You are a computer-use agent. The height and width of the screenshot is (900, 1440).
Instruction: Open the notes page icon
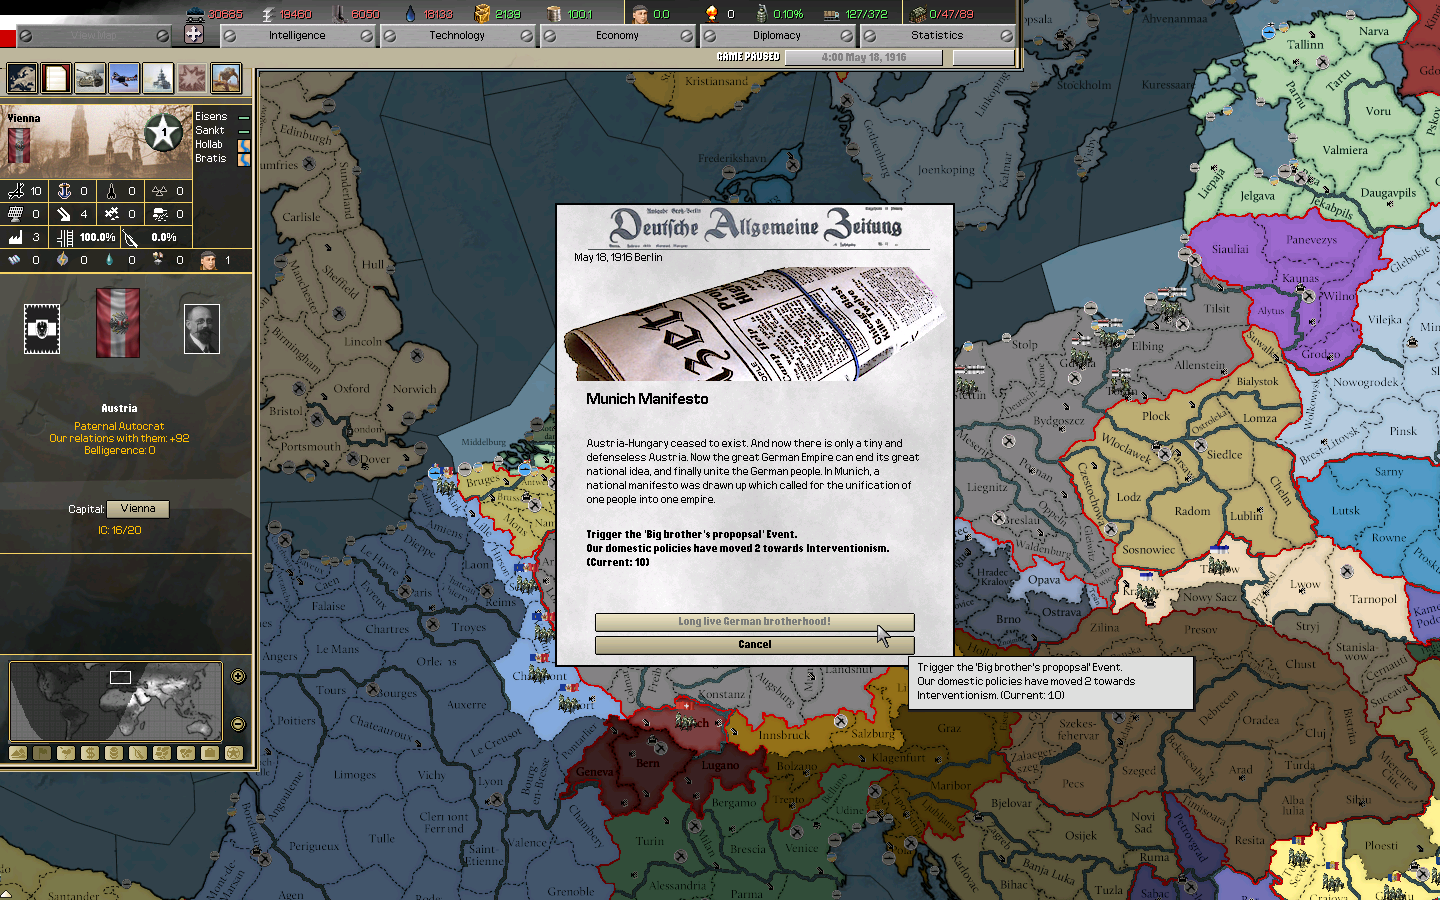pyautogui.click(x=56, y=78)
